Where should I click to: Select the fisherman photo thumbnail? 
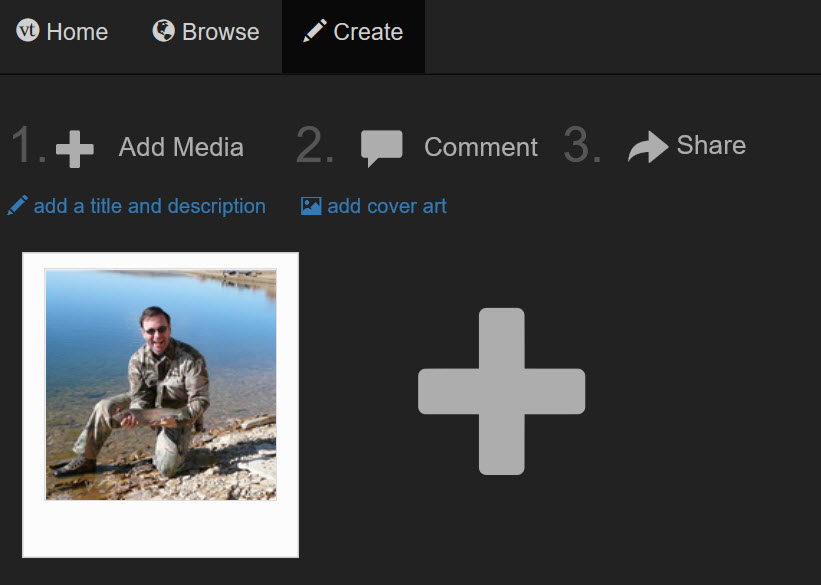[x=160, y=384]
